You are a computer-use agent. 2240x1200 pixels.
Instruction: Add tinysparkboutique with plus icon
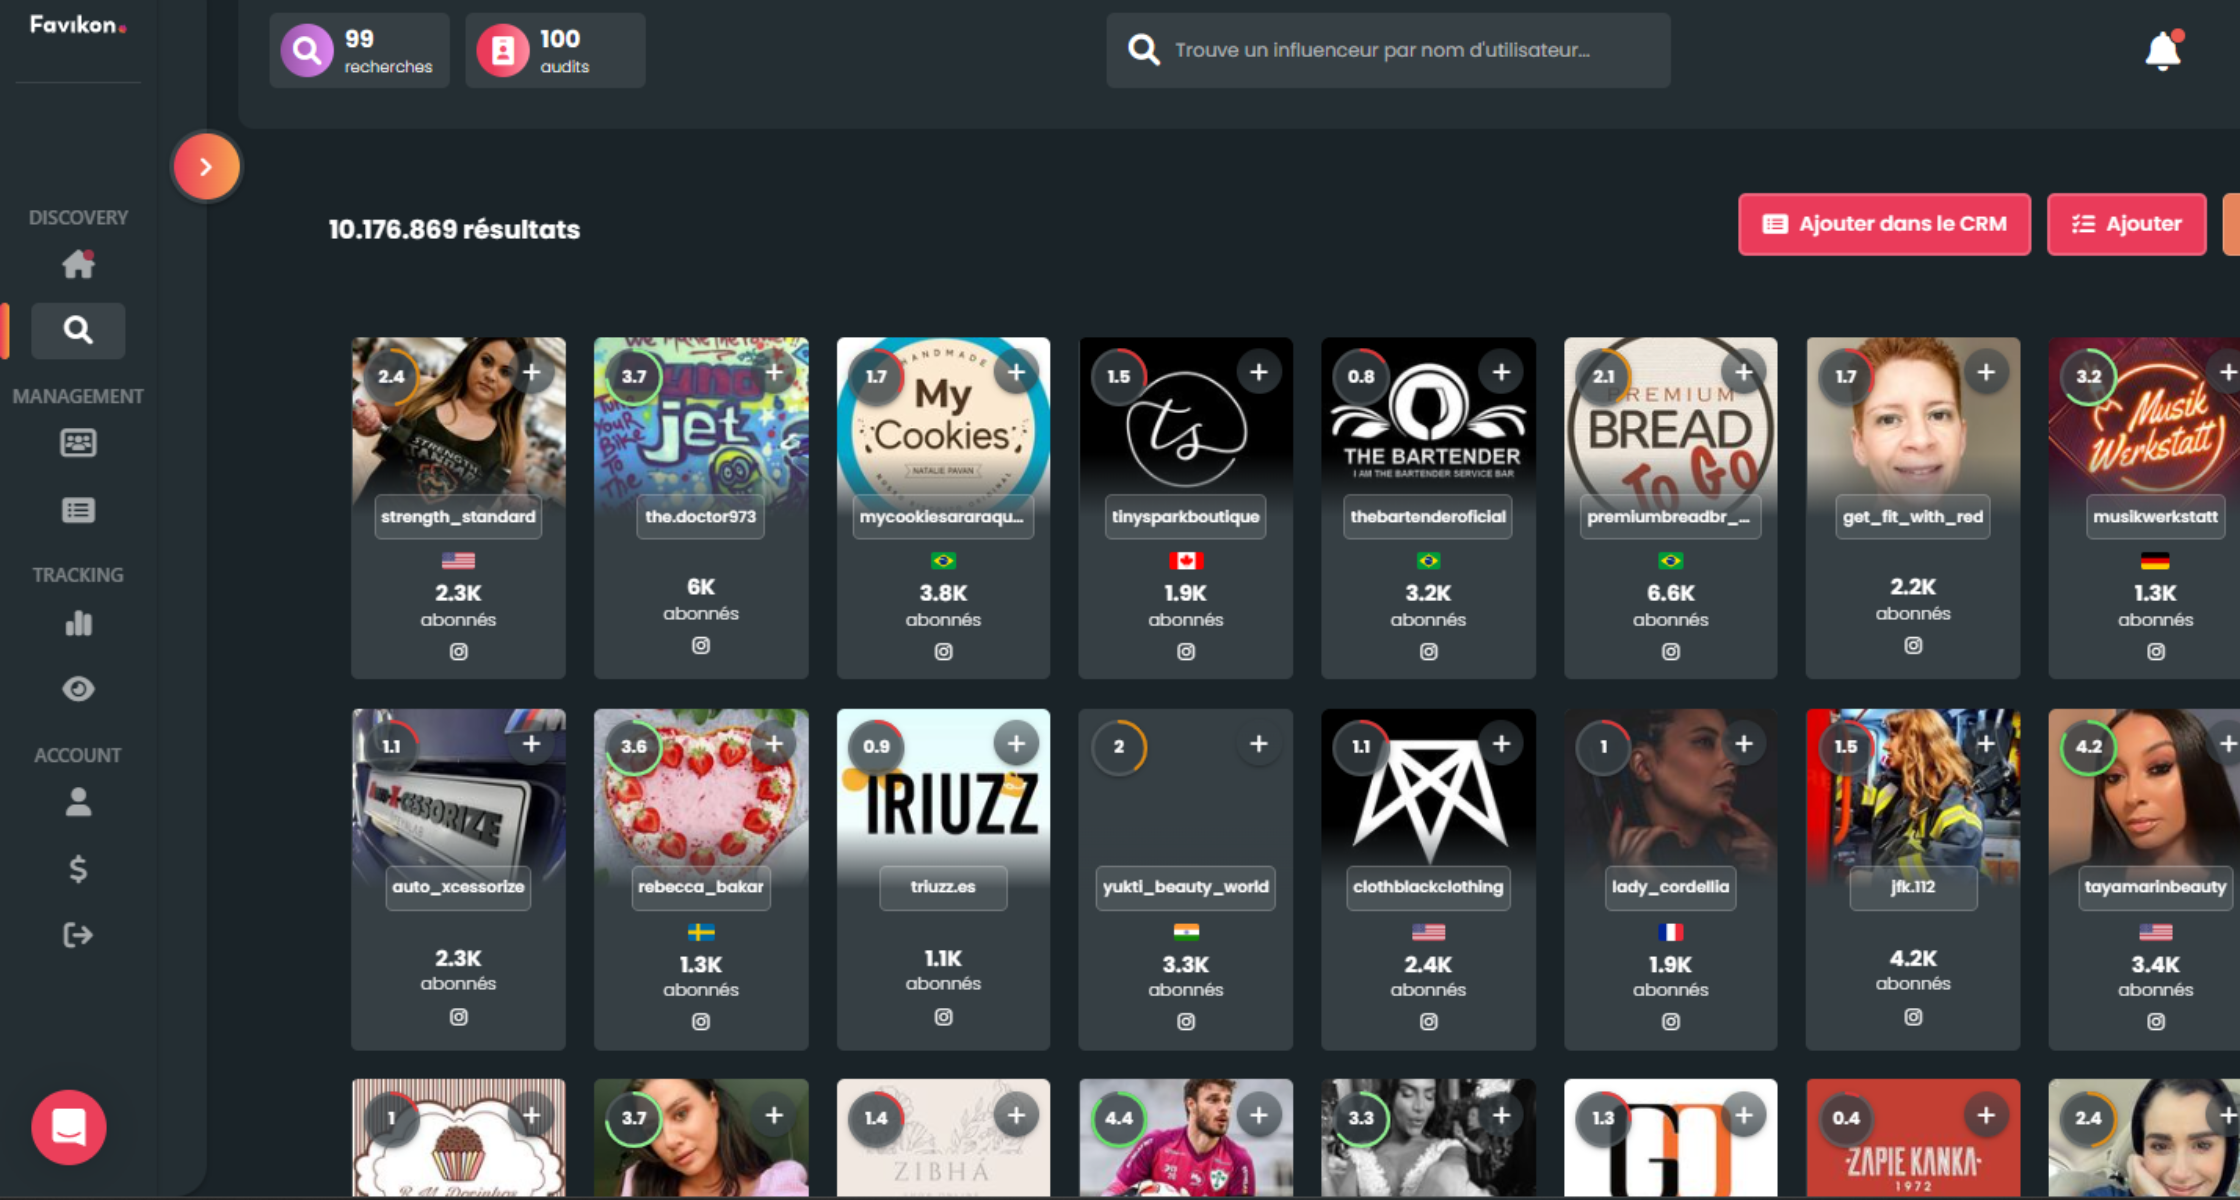coord(1259,373)
